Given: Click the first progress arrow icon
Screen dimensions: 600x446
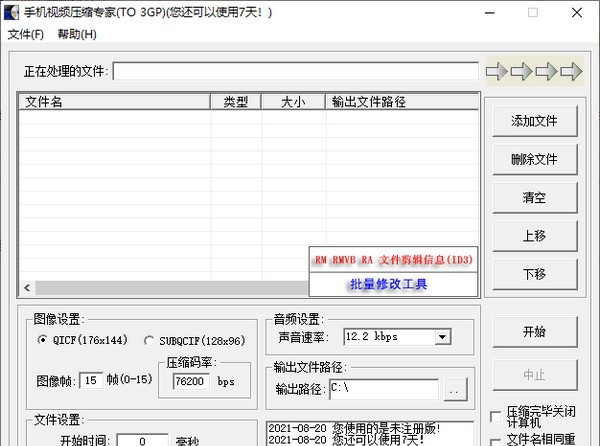Looking at the screenshot, I should click(x=497, y=71).
